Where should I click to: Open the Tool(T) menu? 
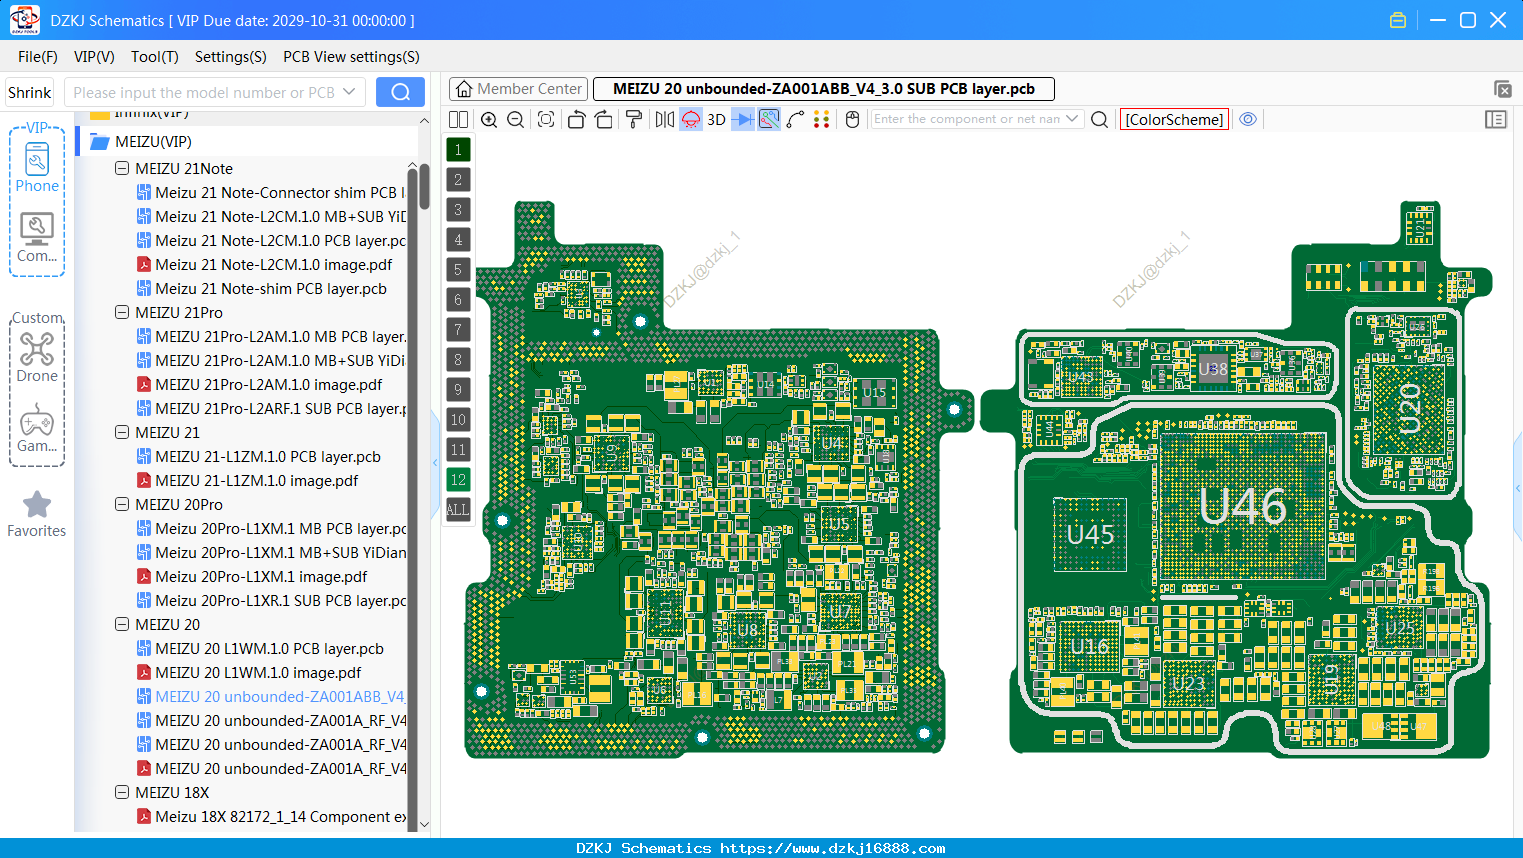click(x=155, y=57)
